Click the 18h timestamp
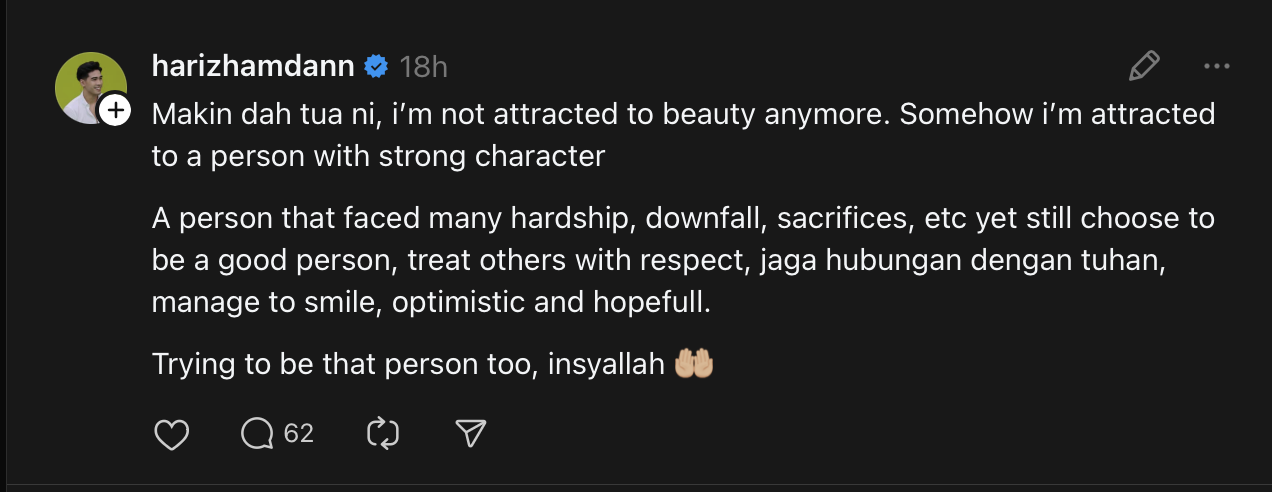The image size is (1272, 492). tap(423, 67)
